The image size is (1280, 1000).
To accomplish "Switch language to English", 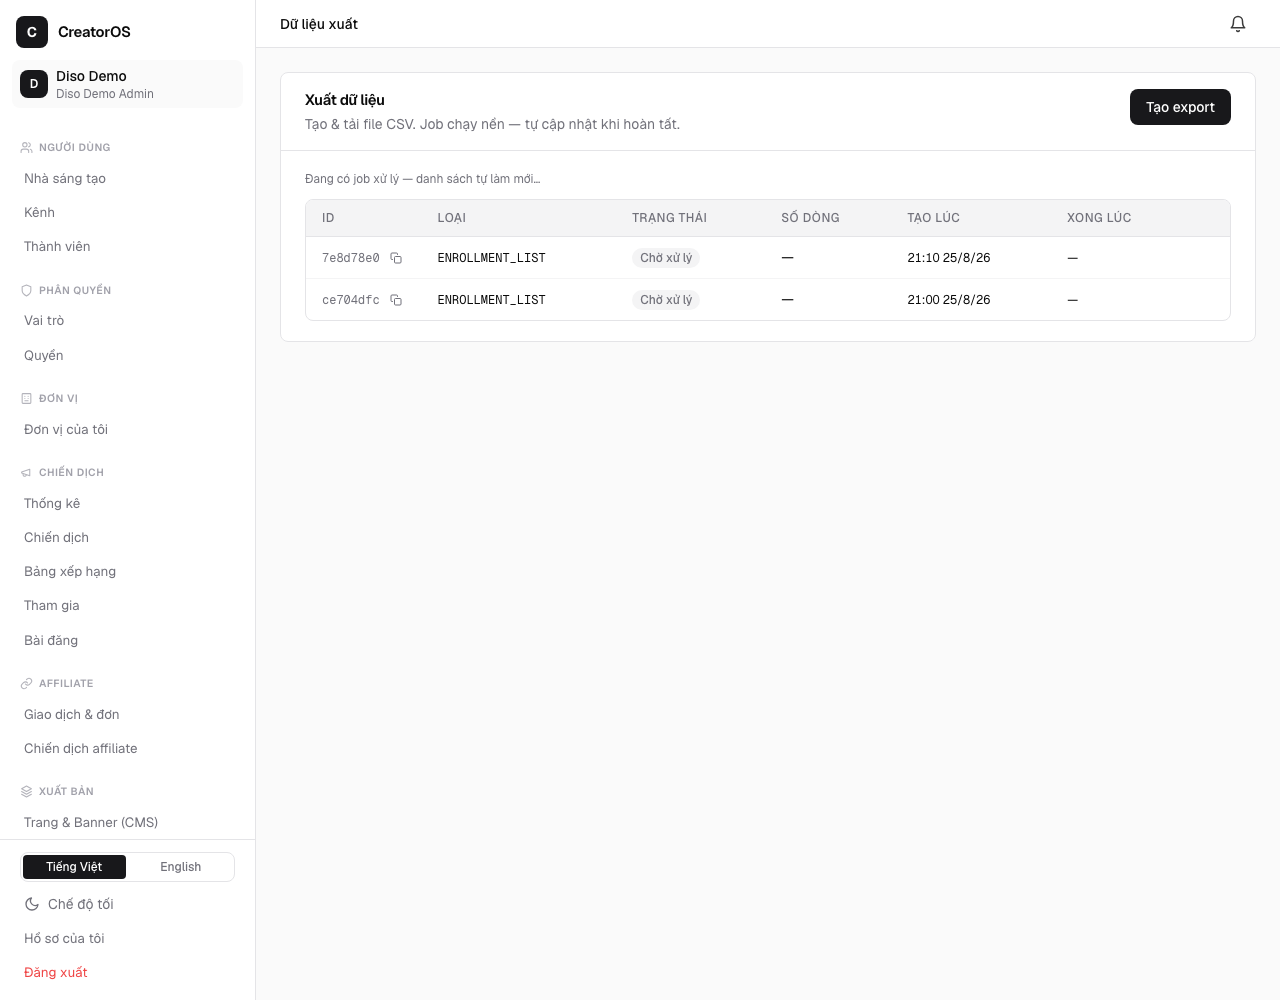I will pyautogui.click(x=180, y=867).
